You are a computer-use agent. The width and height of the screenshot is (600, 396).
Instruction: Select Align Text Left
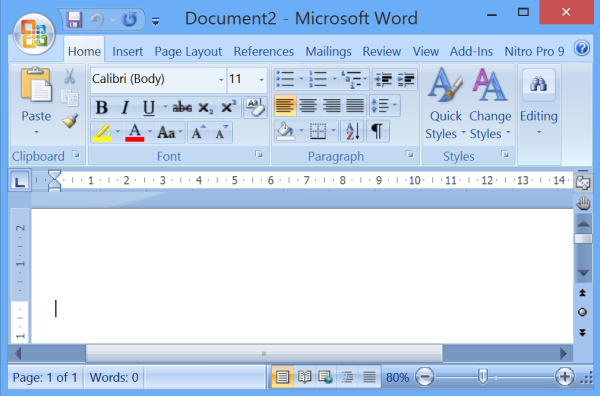pyautogui.click(x=285, y=105)
